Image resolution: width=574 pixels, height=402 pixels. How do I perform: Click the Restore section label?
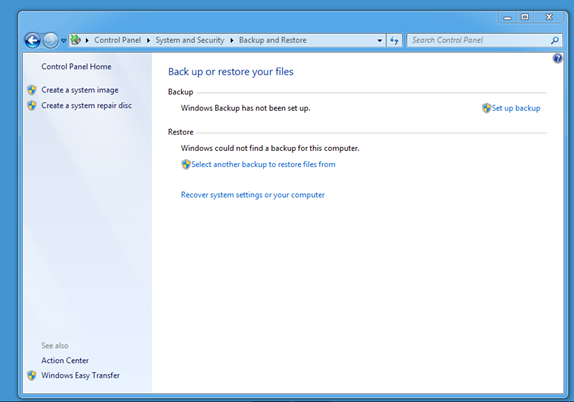click(x=180, y=132)
